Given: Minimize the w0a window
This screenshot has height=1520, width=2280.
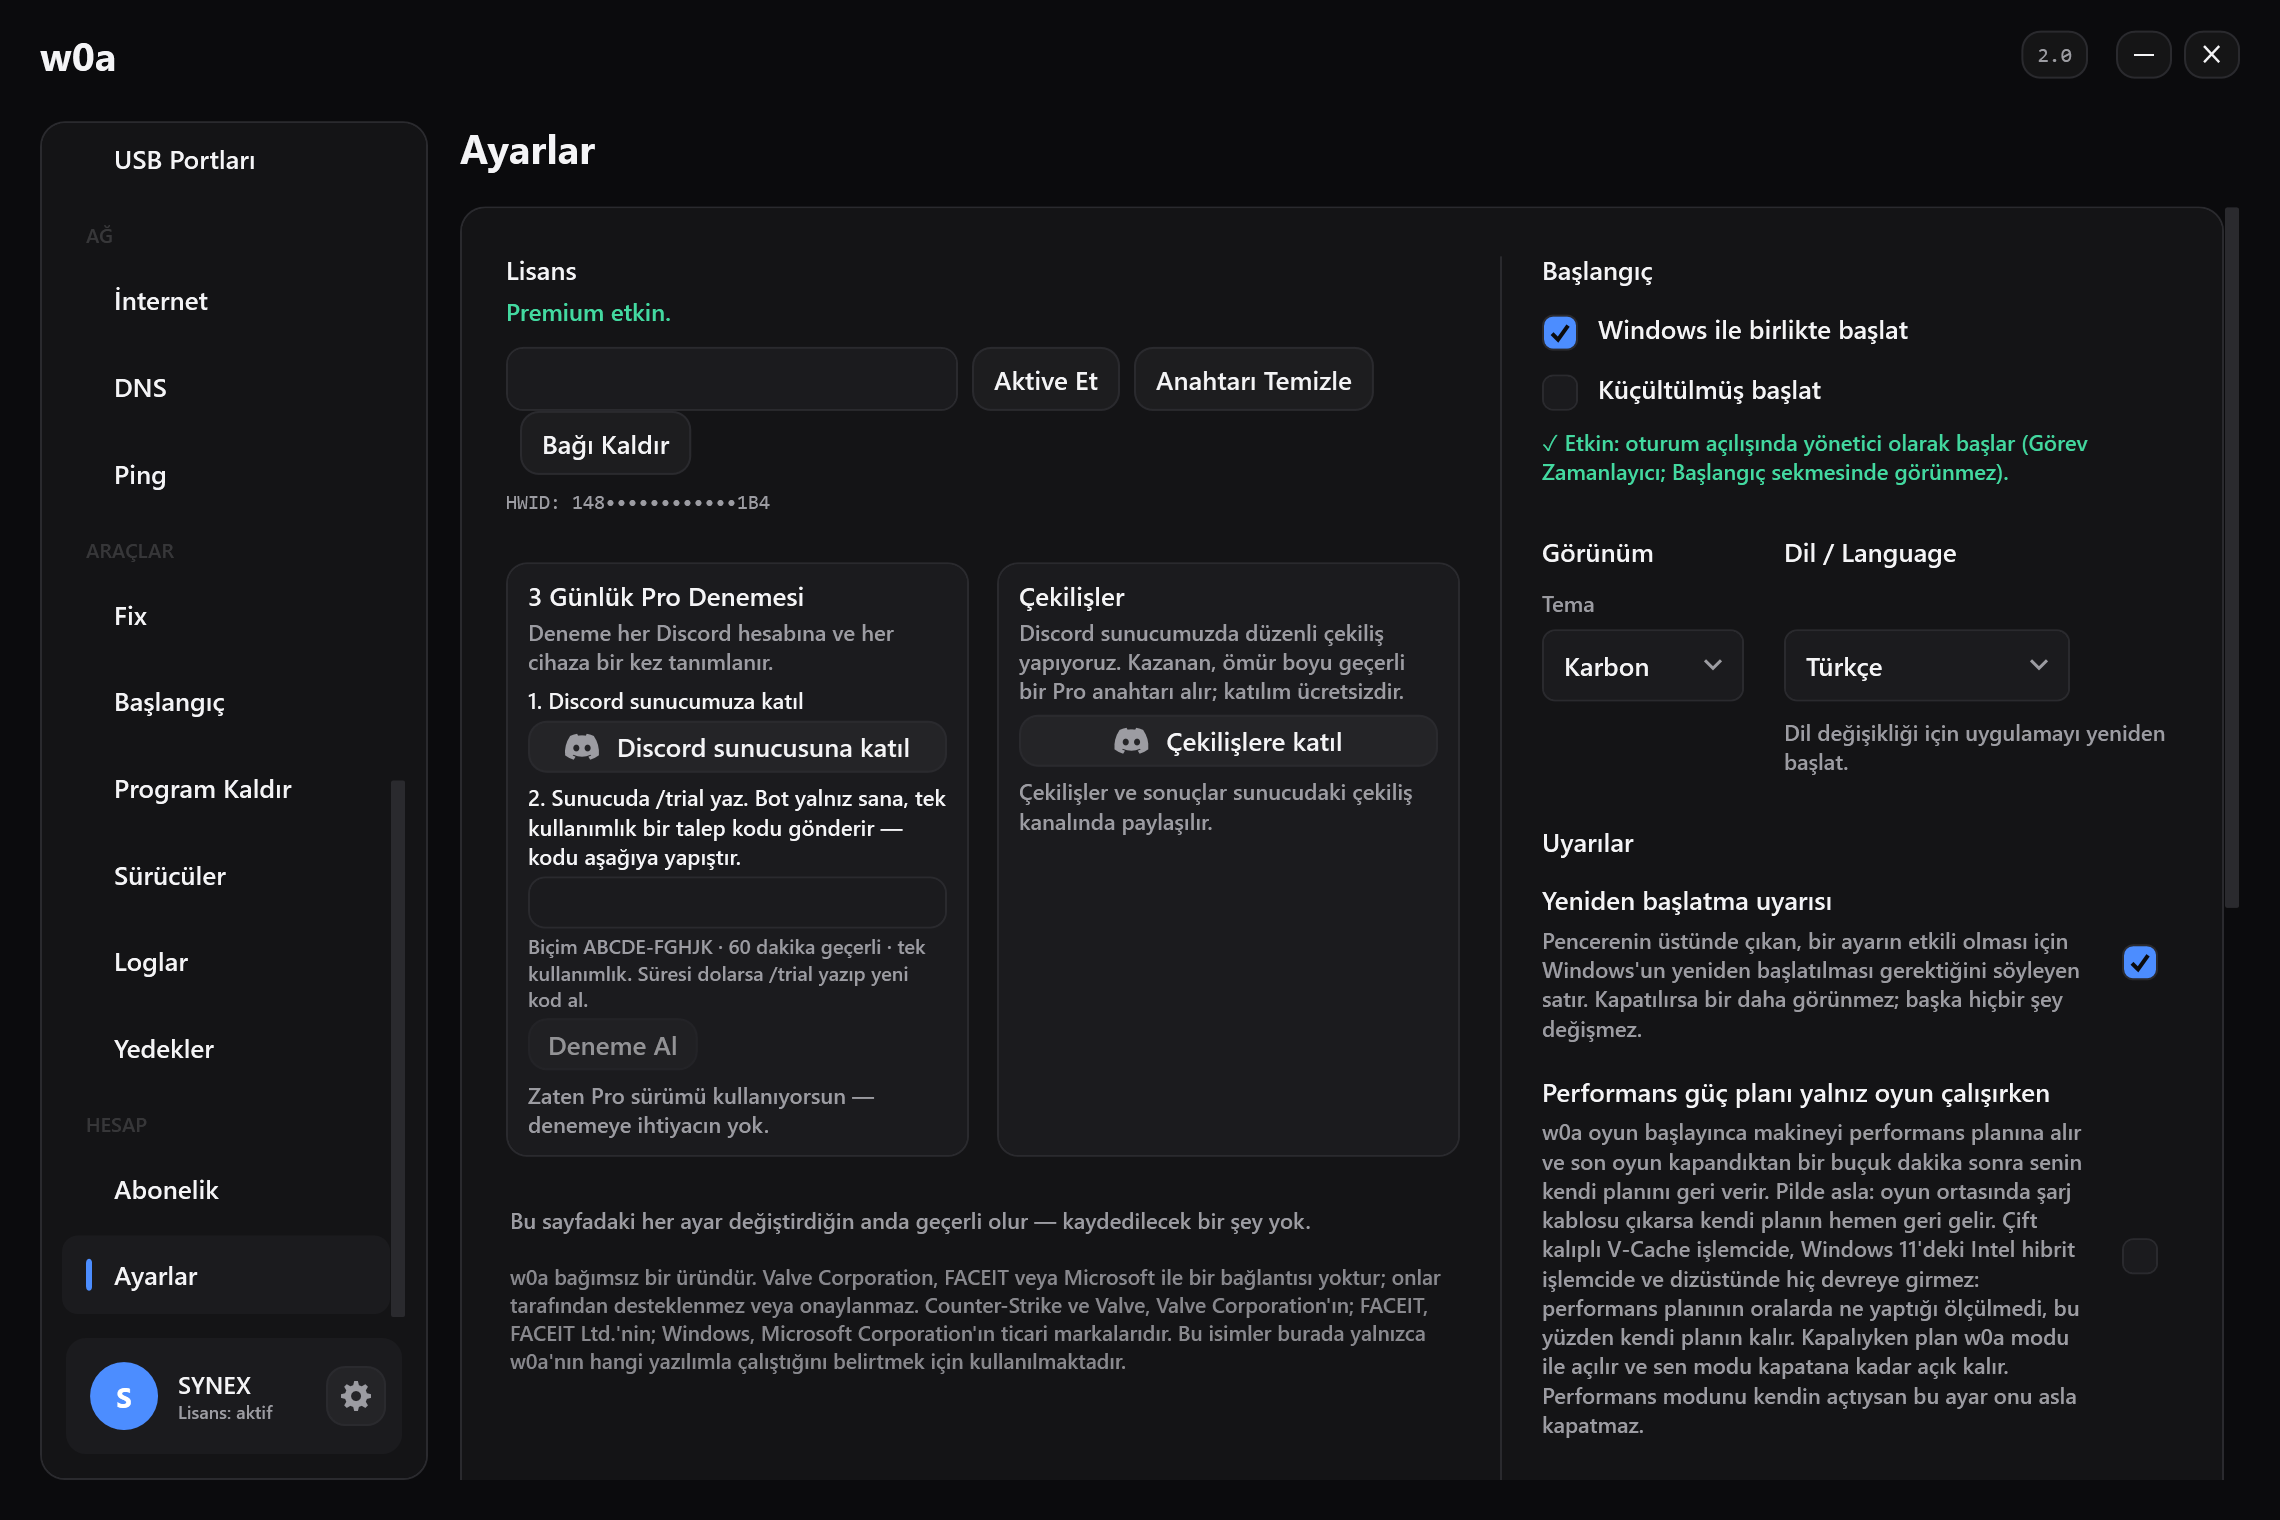Looking at the screenshot, I should point(2143,55).
